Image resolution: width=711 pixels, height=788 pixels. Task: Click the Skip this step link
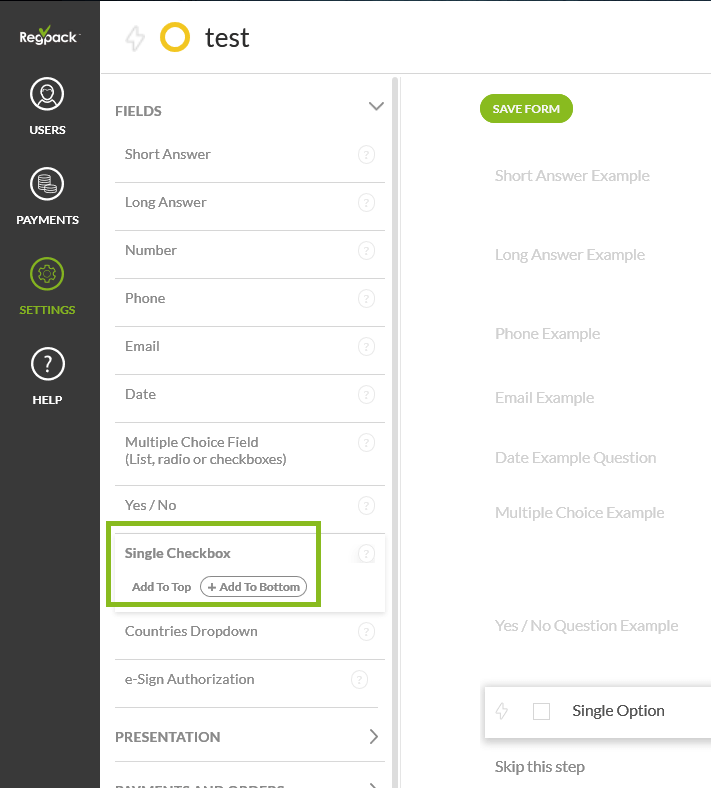point(540,767)
